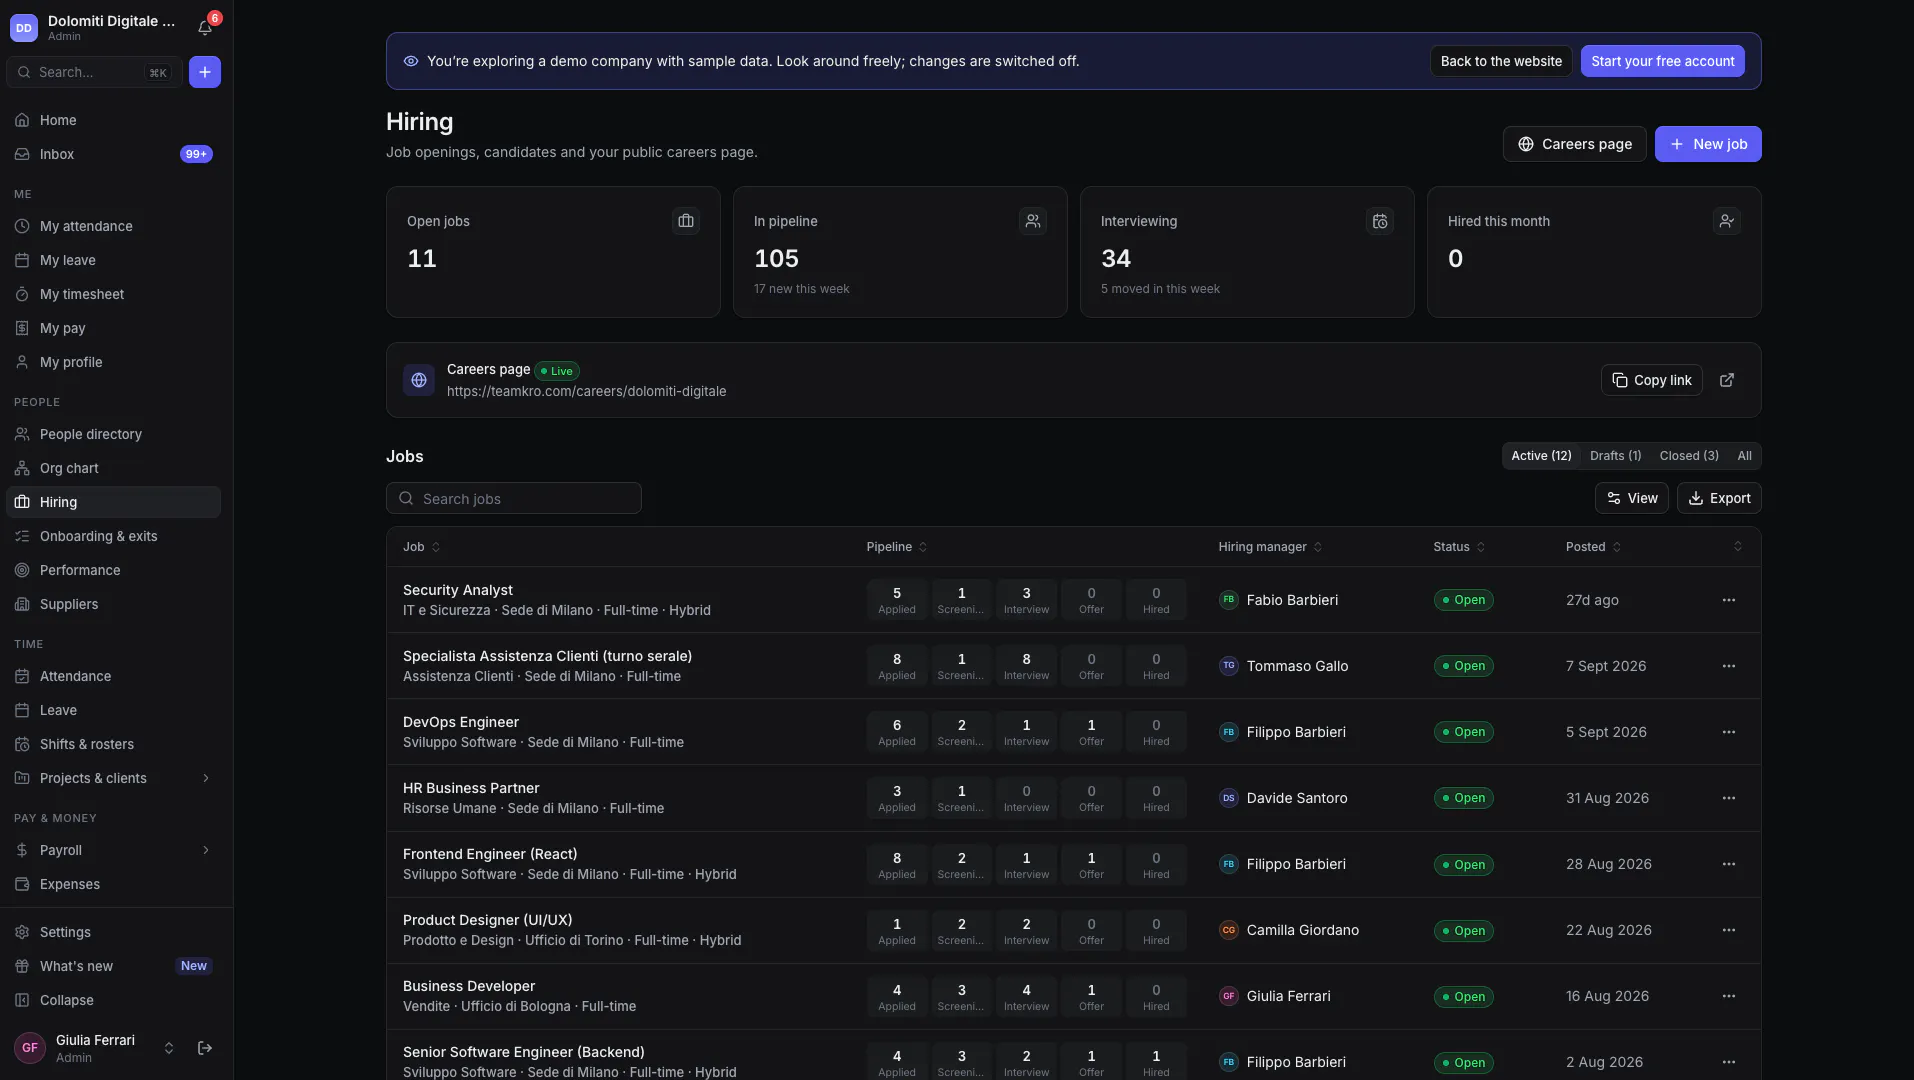This screenshot has width=1914, height=1080.
Task: Open Shifts & rosters in sidebar
Action: click(113, 744)
